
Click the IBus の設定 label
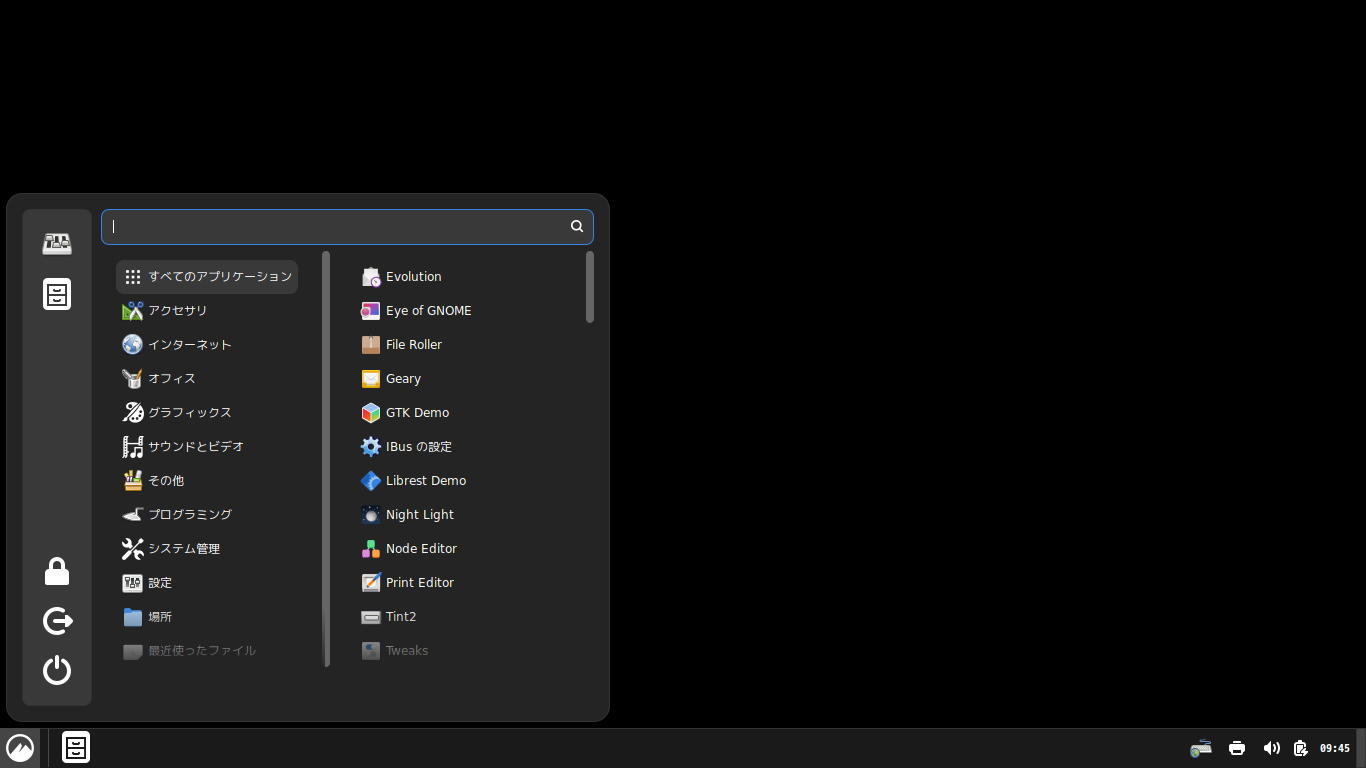(x=419, y=447)
